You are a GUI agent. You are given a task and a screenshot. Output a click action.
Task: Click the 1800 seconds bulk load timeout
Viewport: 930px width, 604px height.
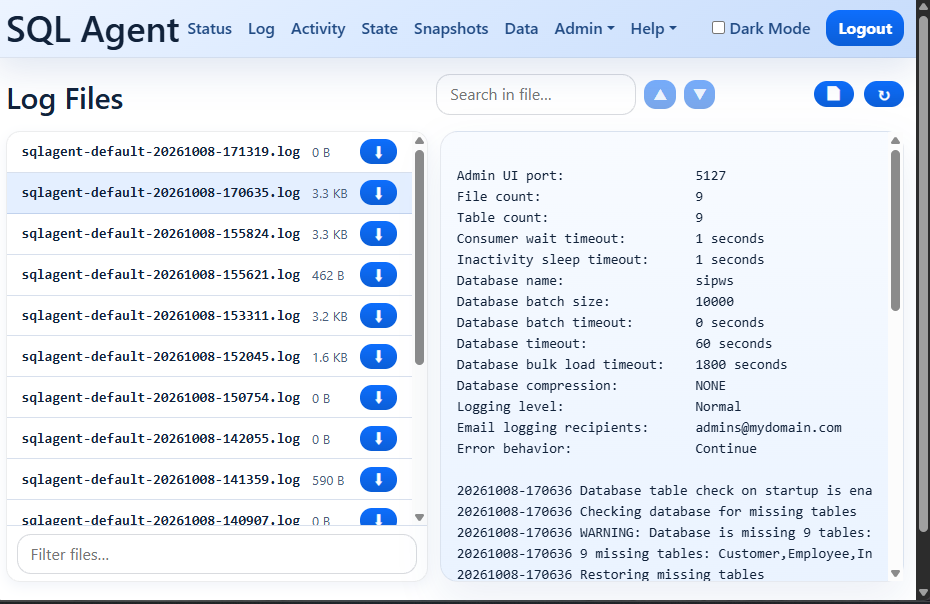point(741,364)
